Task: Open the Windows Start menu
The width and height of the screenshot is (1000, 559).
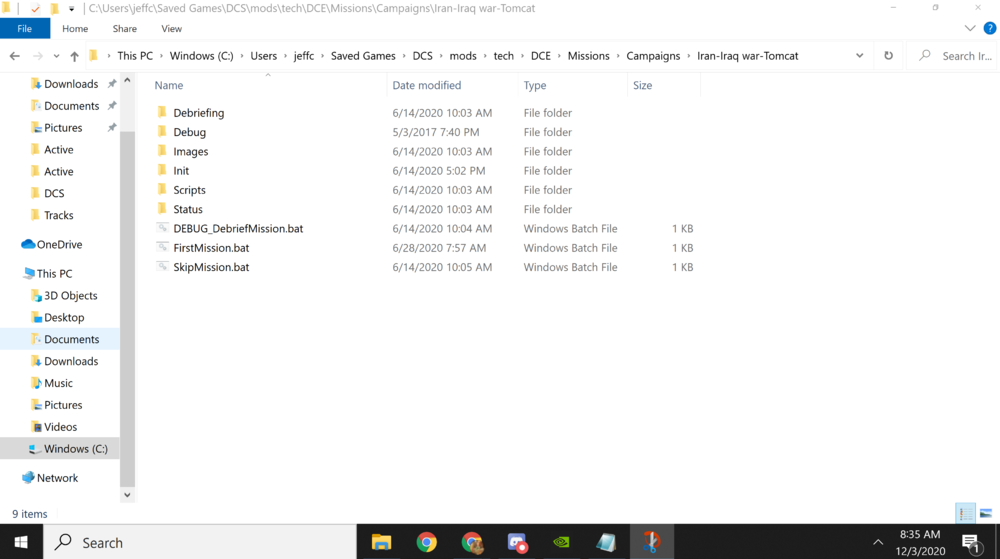Action: click(x=21, y=542)
